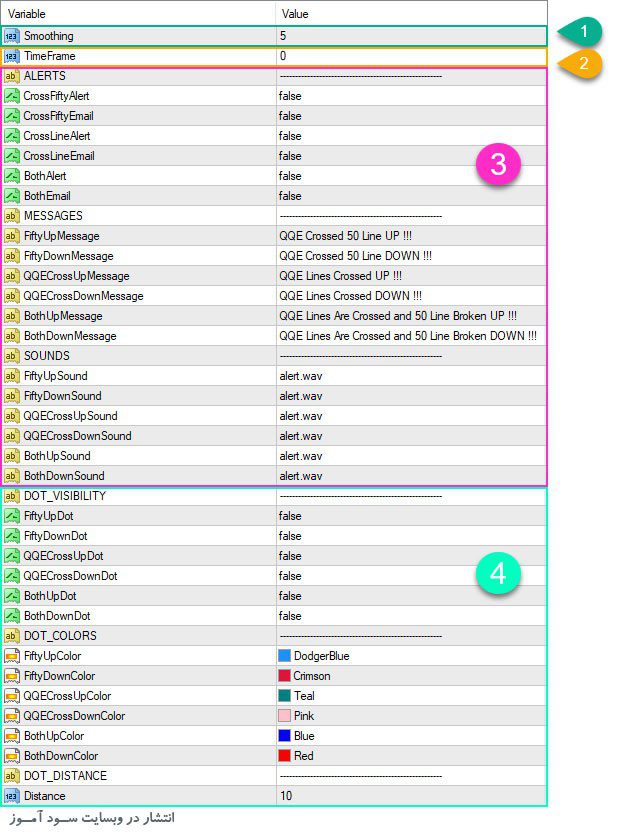The image size is (624, 832).
Task: Edit the 'QQE Lines Crossed UP !!!' value
Action: (x=341, y=276)
